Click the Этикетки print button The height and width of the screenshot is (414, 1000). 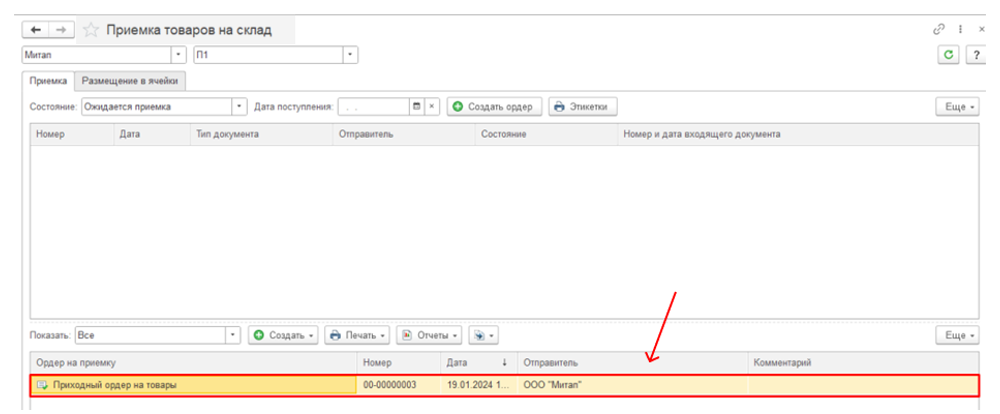pyautogui.click(x=582, y=107)
